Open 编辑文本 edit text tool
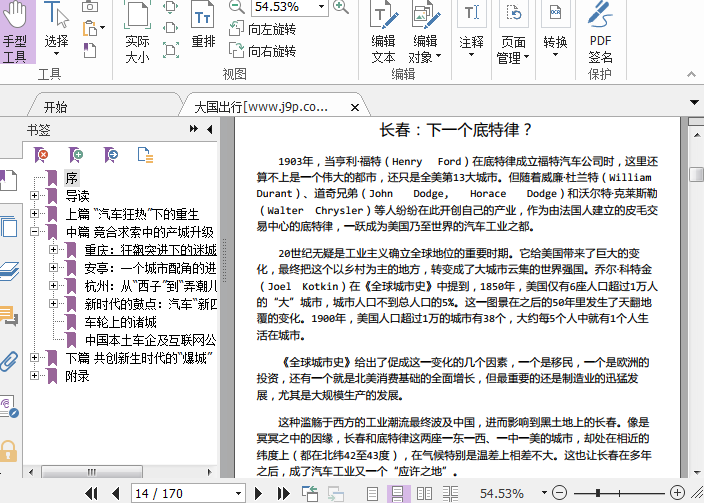This screenshot has height=503, width=704. [384, 31]
